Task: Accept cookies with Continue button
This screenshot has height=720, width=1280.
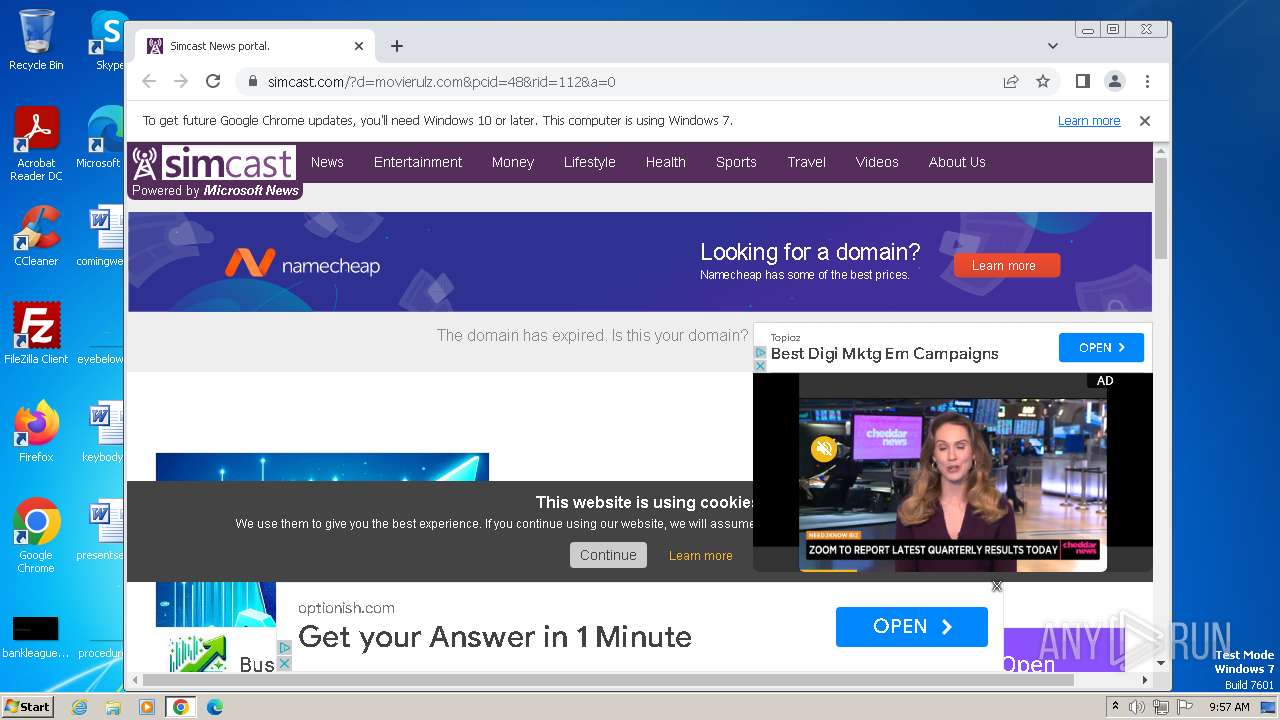Action: tap(608, 555)
